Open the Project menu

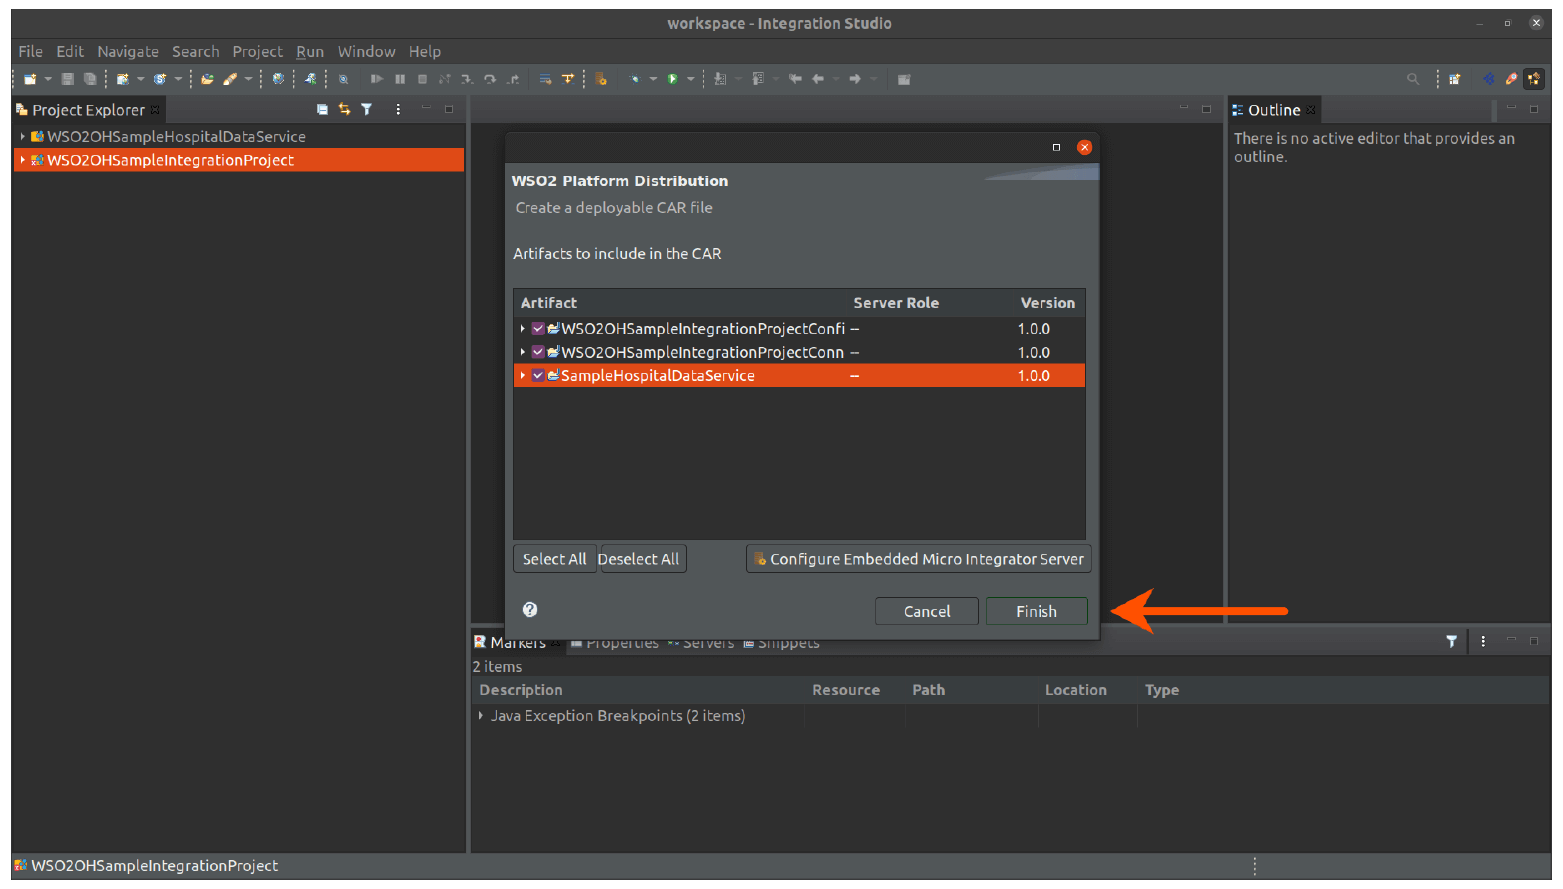pos(257,51)
